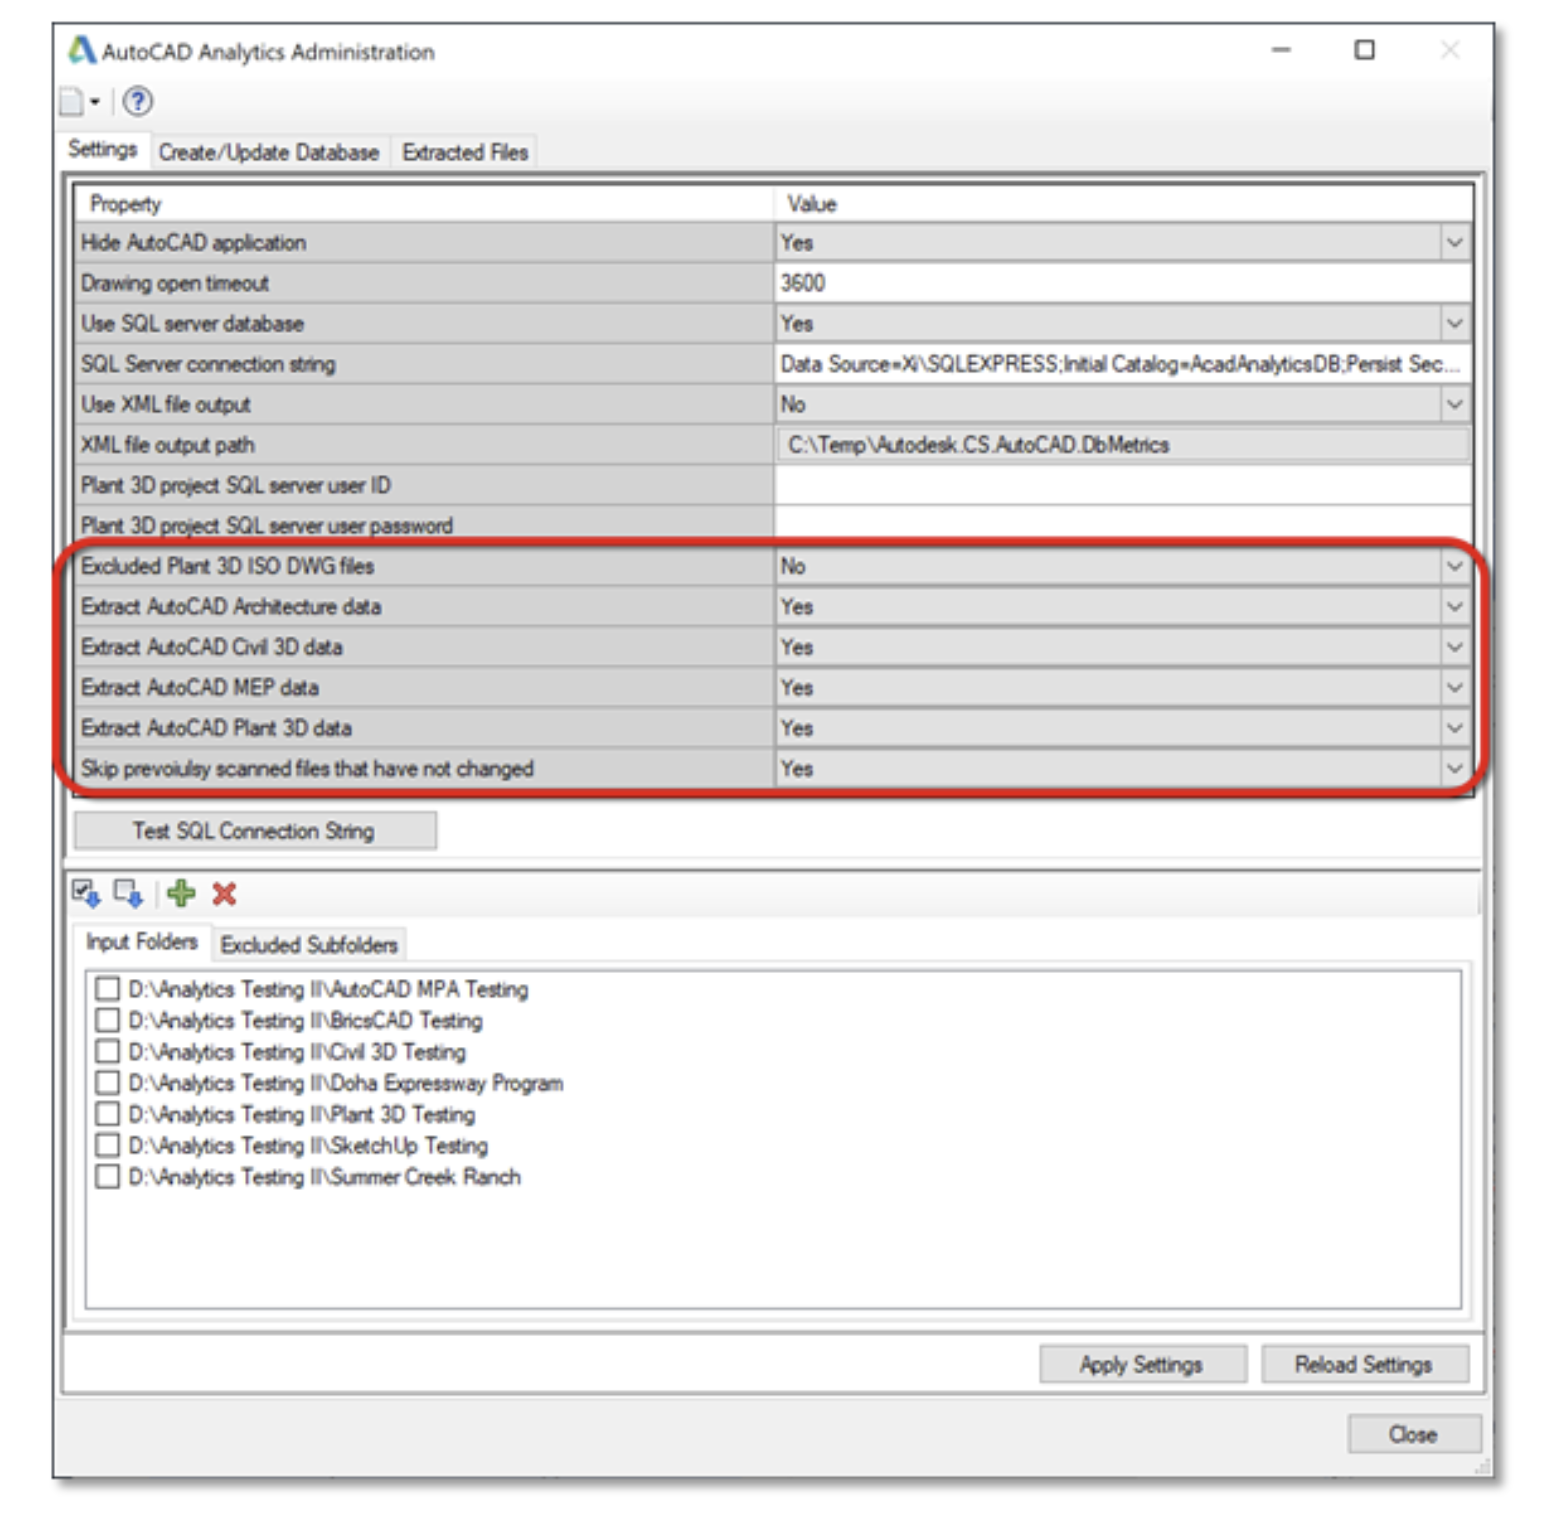Screen dimensions: 1558x1523
Task: Expand the Use SQL server database dropdown
Action: 1455,324
